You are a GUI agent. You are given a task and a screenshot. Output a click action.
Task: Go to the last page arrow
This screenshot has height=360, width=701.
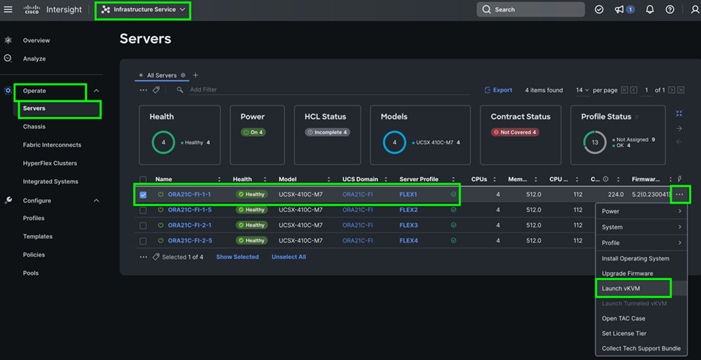(x=680, y=90)
